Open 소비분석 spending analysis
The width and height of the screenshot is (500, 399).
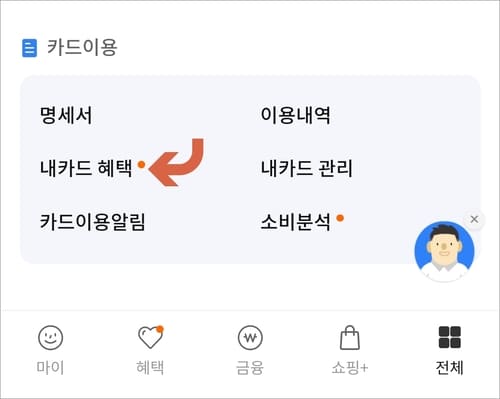(x=295, y=221)
